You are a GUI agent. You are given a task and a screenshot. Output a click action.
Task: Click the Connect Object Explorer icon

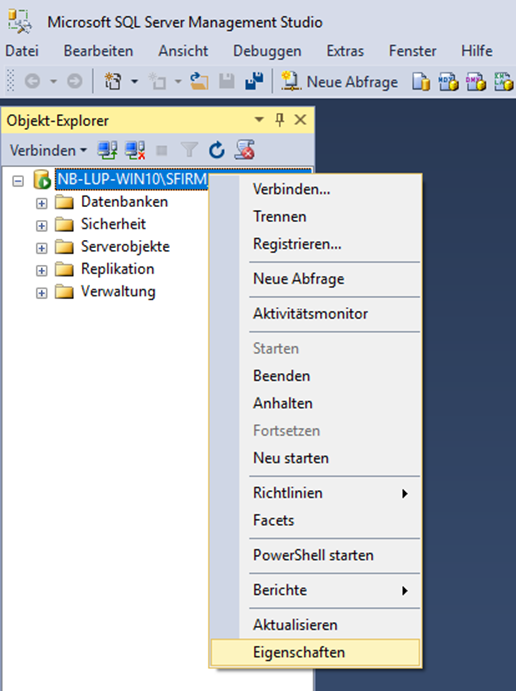click(107, 150)
